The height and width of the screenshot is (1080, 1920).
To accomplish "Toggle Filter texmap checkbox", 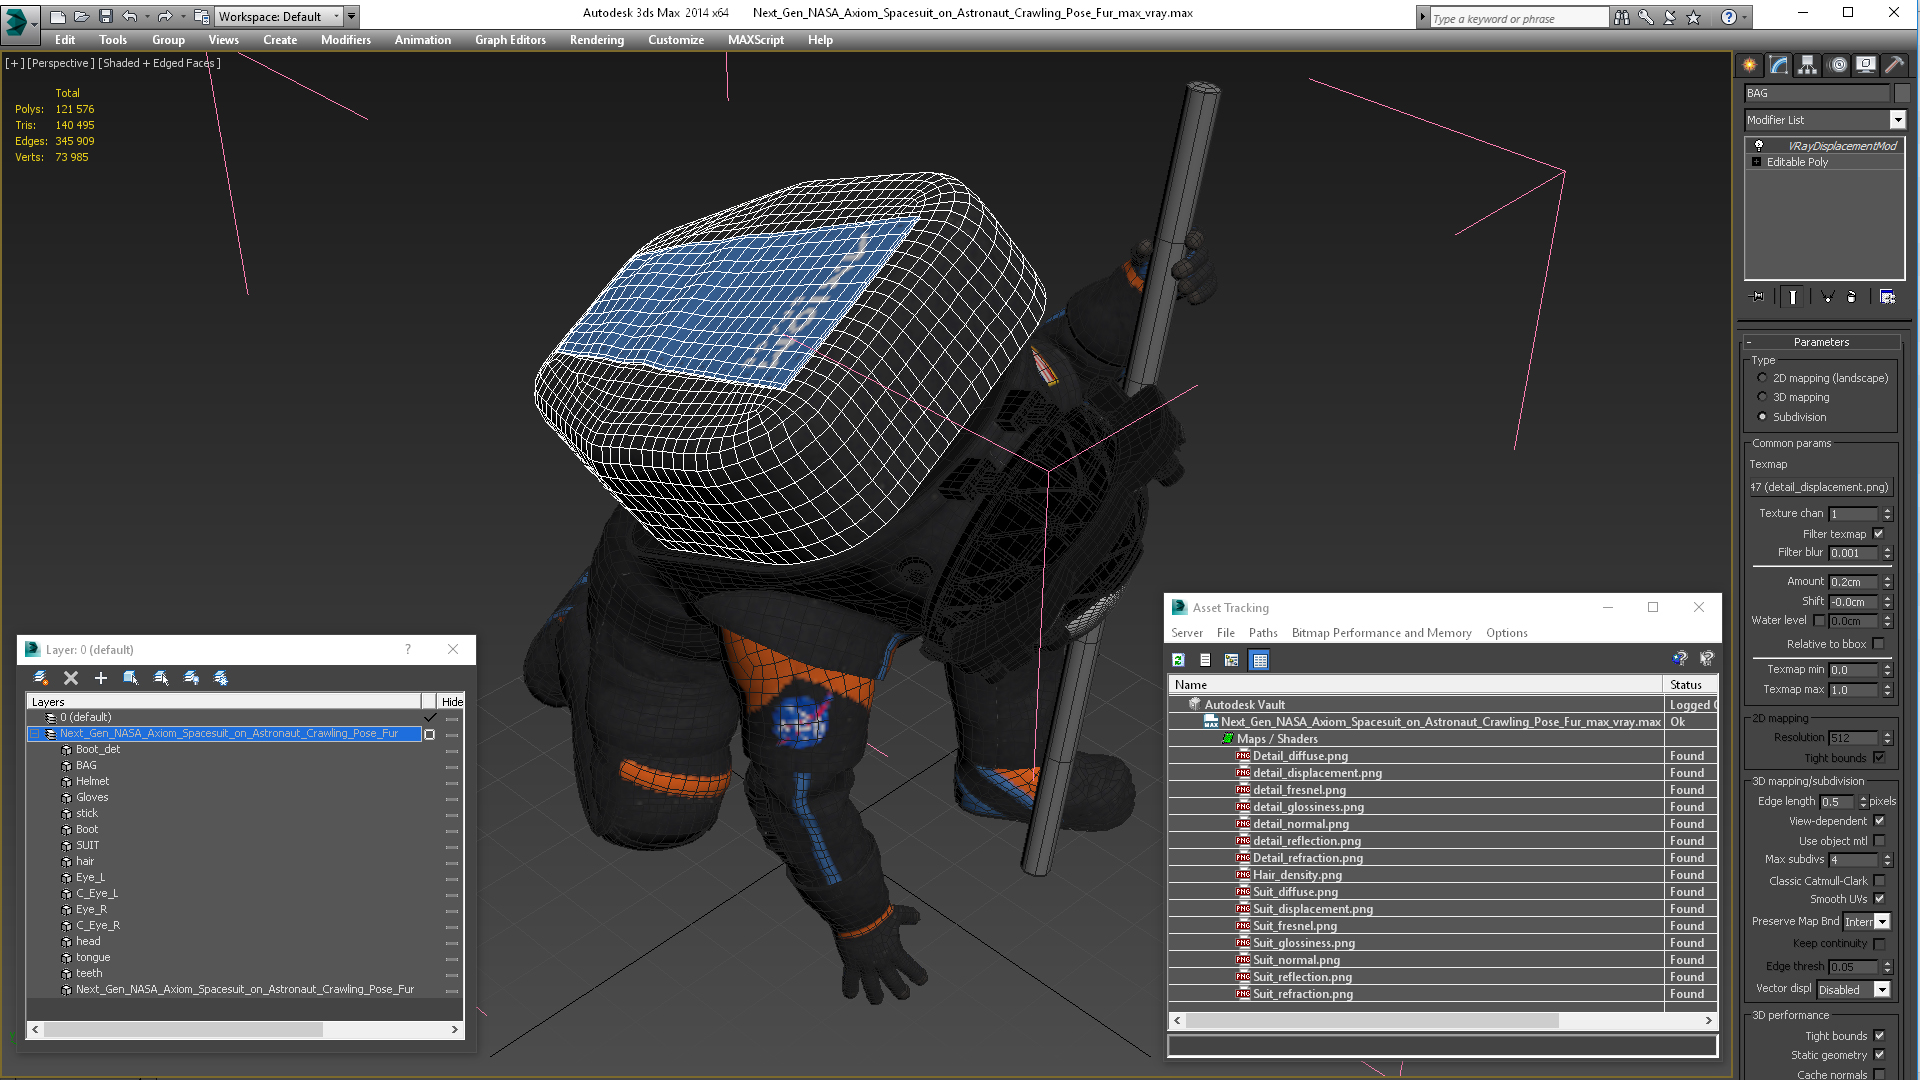I will pos(1878,534).
